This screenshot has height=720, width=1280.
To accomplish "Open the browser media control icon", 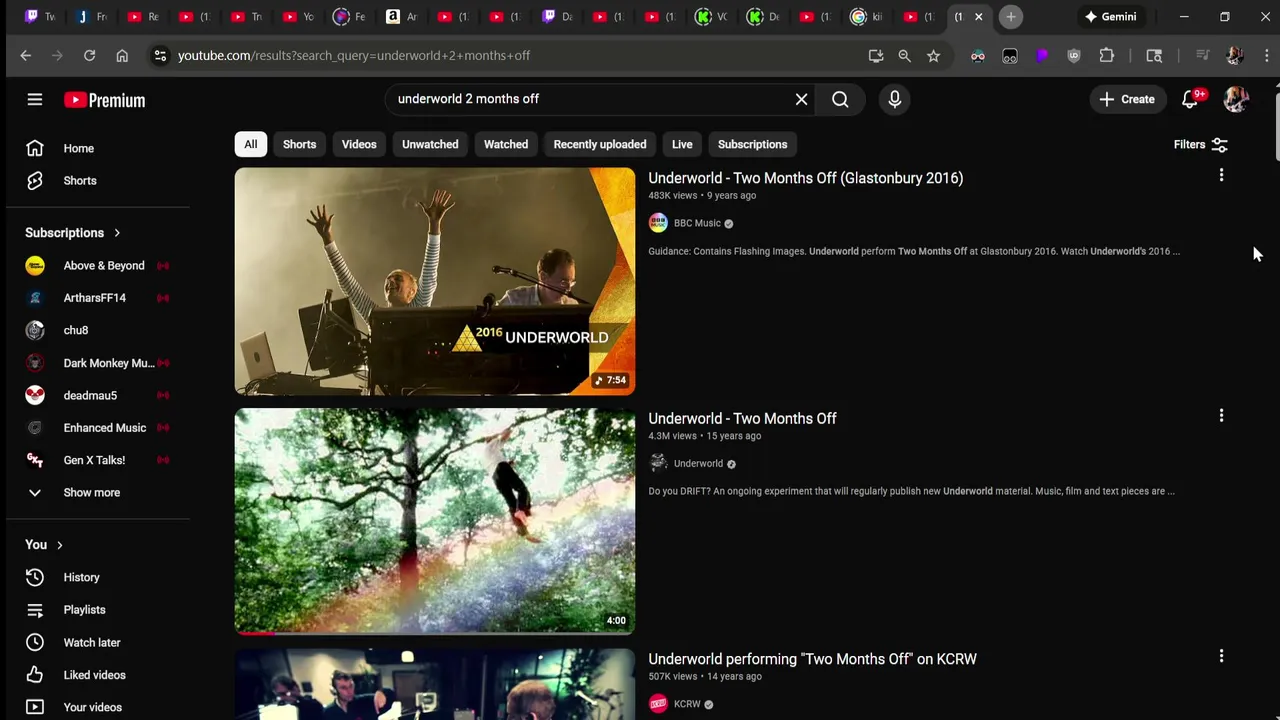I will pyautogui.click(x=1203, y=56).
